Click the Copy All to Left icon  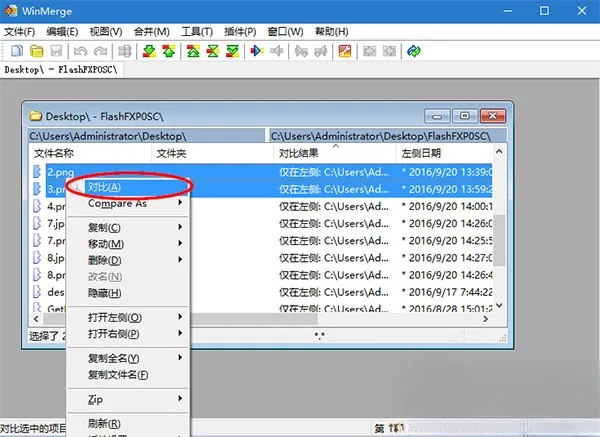pyautogui.click(x=389, y=51)
